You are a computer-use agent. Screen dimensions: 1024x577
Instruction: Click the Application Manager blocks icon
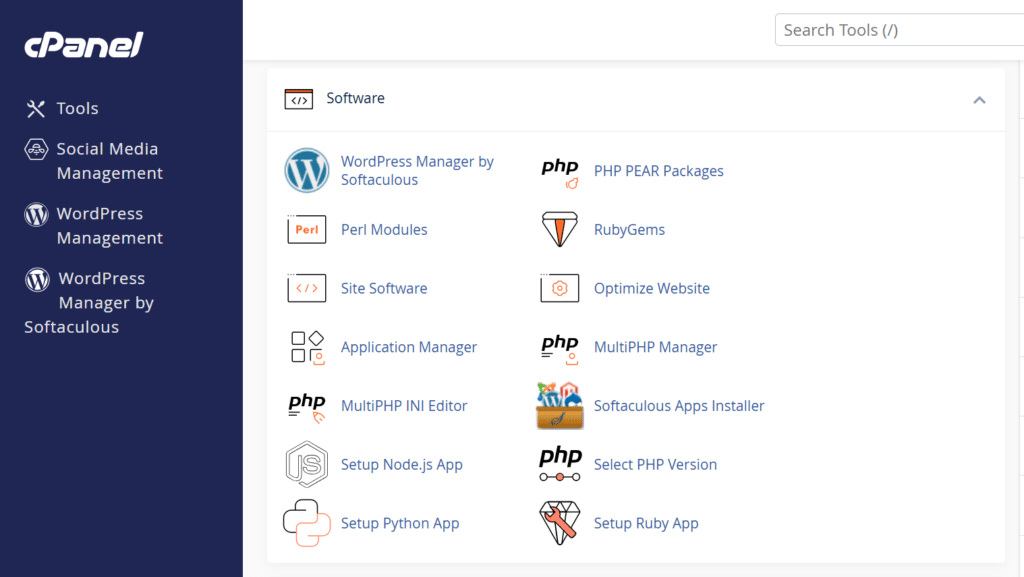pyautogui.click(x=307, y=347)
